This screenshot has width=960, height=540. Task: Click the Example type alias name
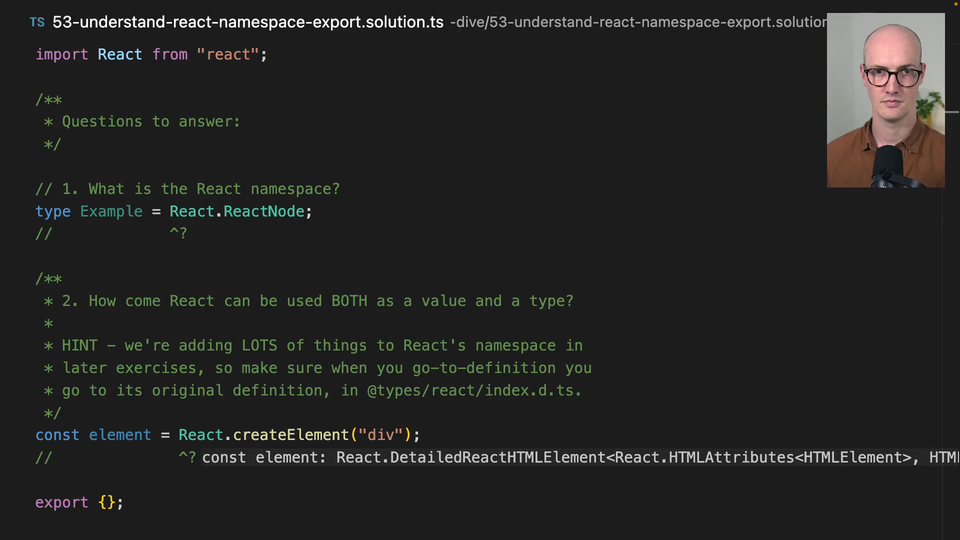pyautogui.click(x=111, y=211)
